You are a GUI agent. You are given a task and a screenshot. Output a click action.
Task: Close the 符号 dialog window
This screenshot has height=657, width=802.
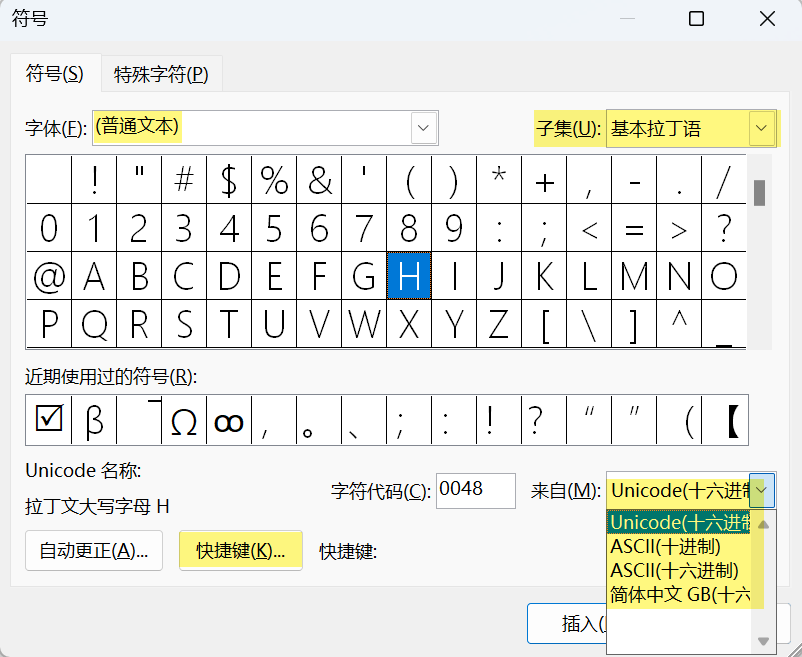coord(767,19)
